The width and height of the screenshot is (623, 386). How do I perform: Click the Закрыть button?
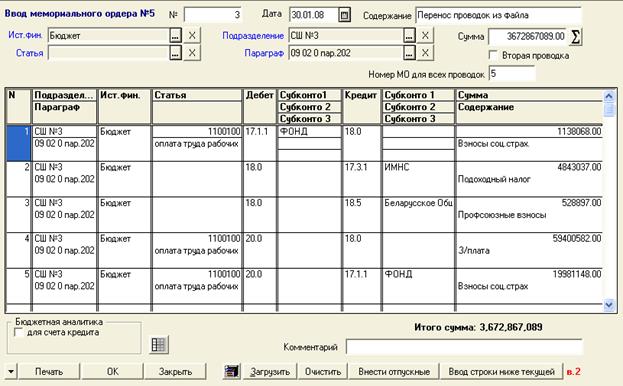click(x=175, y=372)
